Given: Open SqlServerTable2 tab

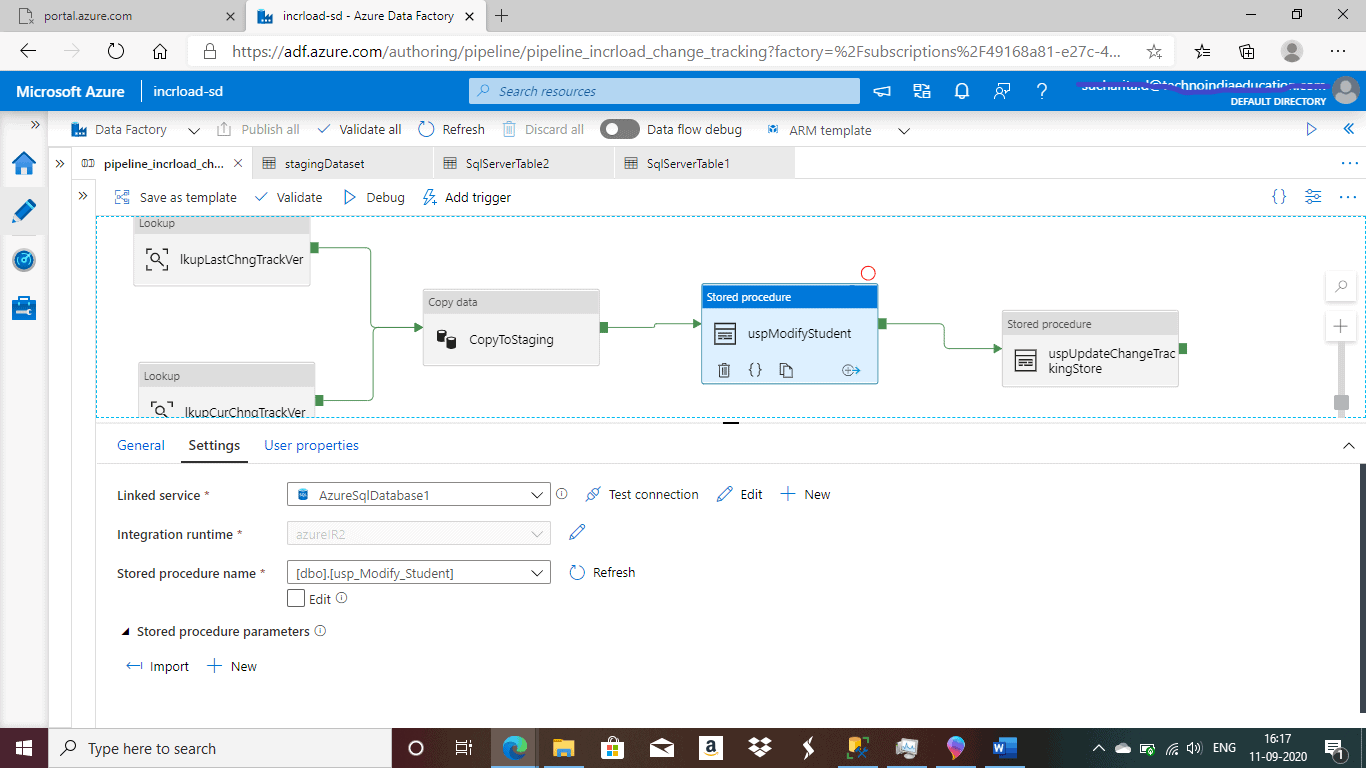Looking at the screenshot, I should pyautogui.click(x=524, y=163).
